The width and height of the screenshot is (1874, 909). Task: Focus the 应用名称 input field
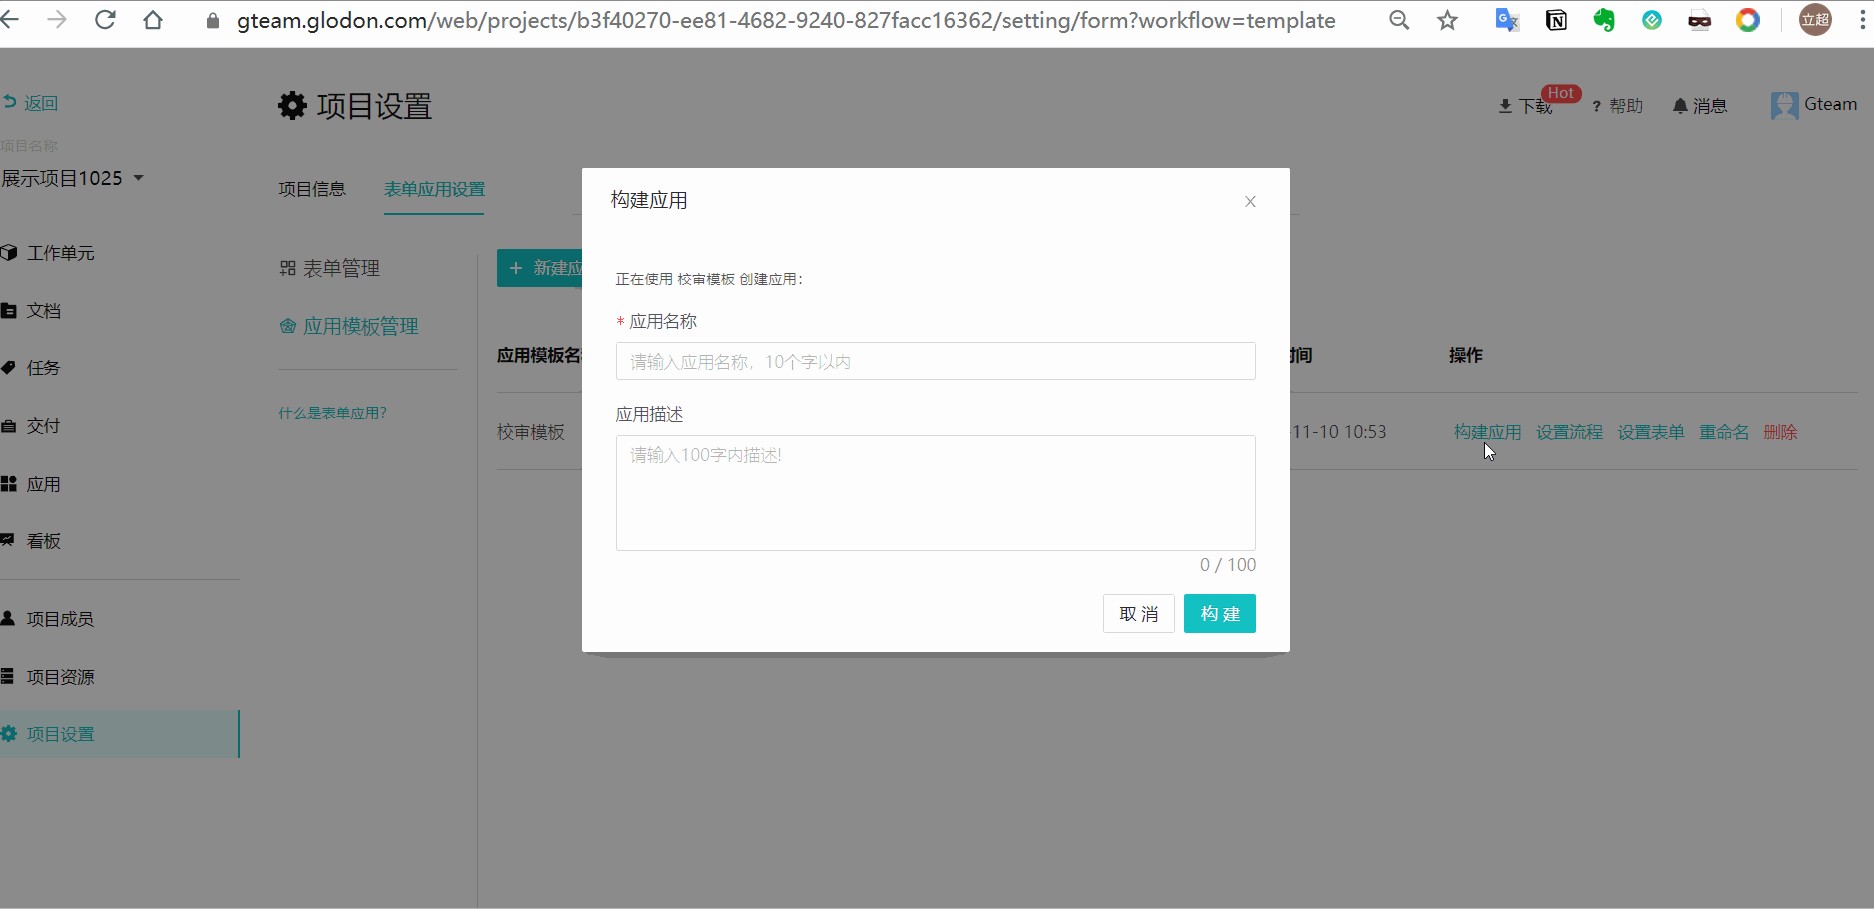(935, 361)
